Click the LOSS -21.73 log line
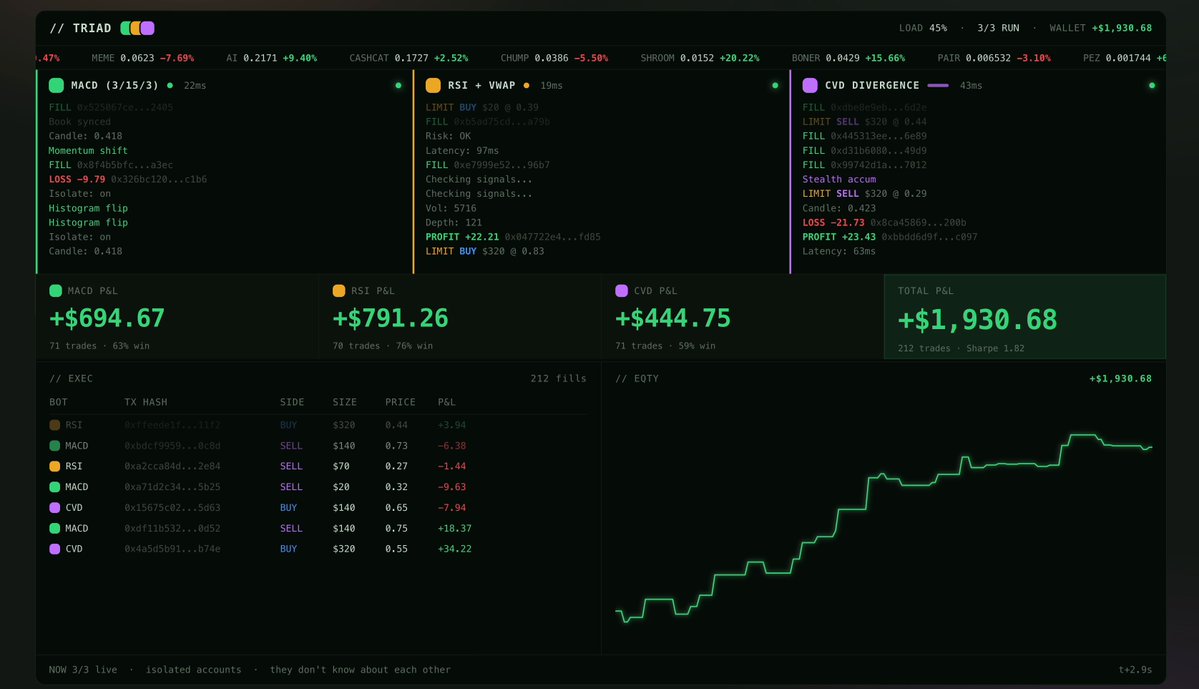 point(885,223)
